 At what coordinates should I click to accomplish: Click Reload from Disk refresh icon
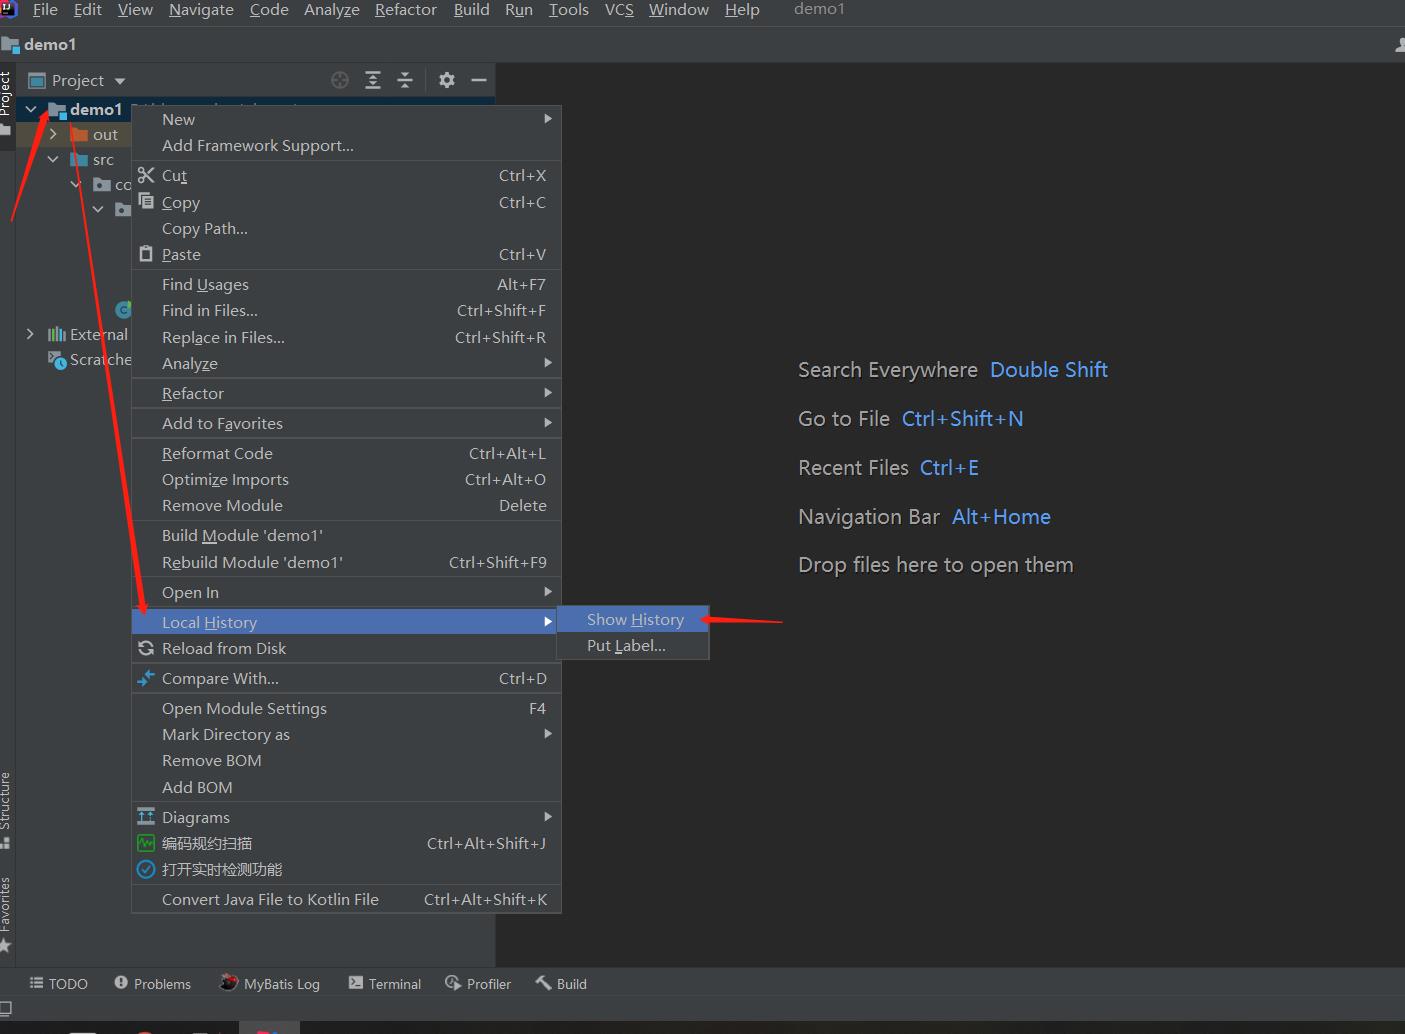[x=146, y=648]
